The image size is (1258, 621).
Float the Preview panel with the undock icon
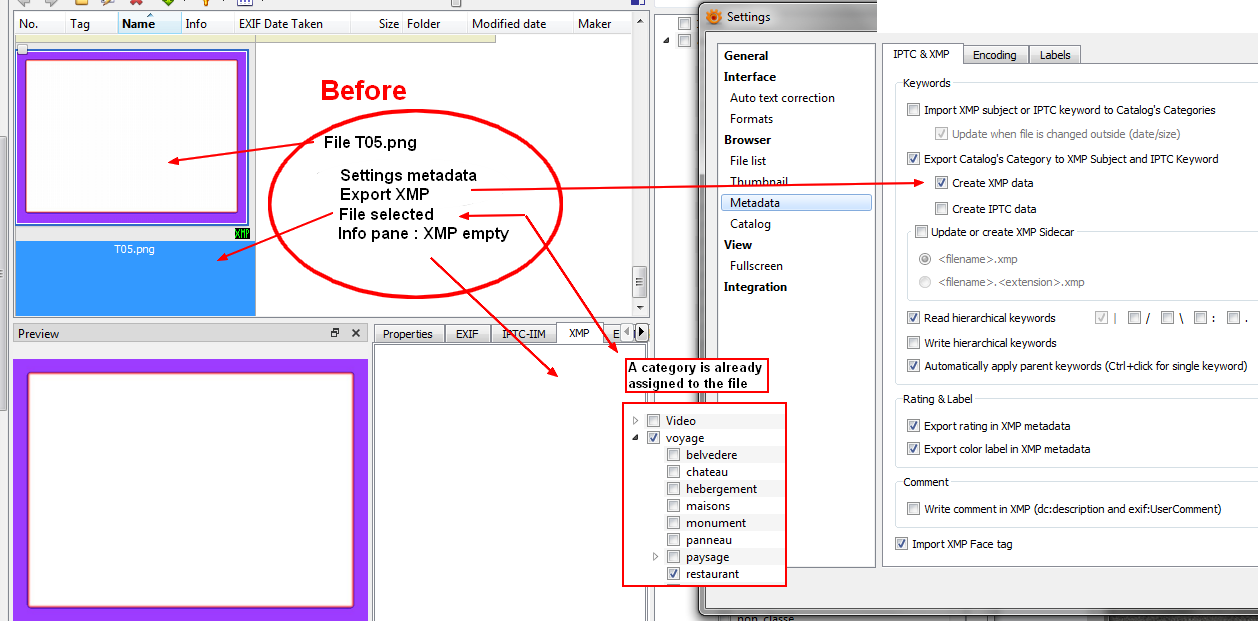click(336, 333)
